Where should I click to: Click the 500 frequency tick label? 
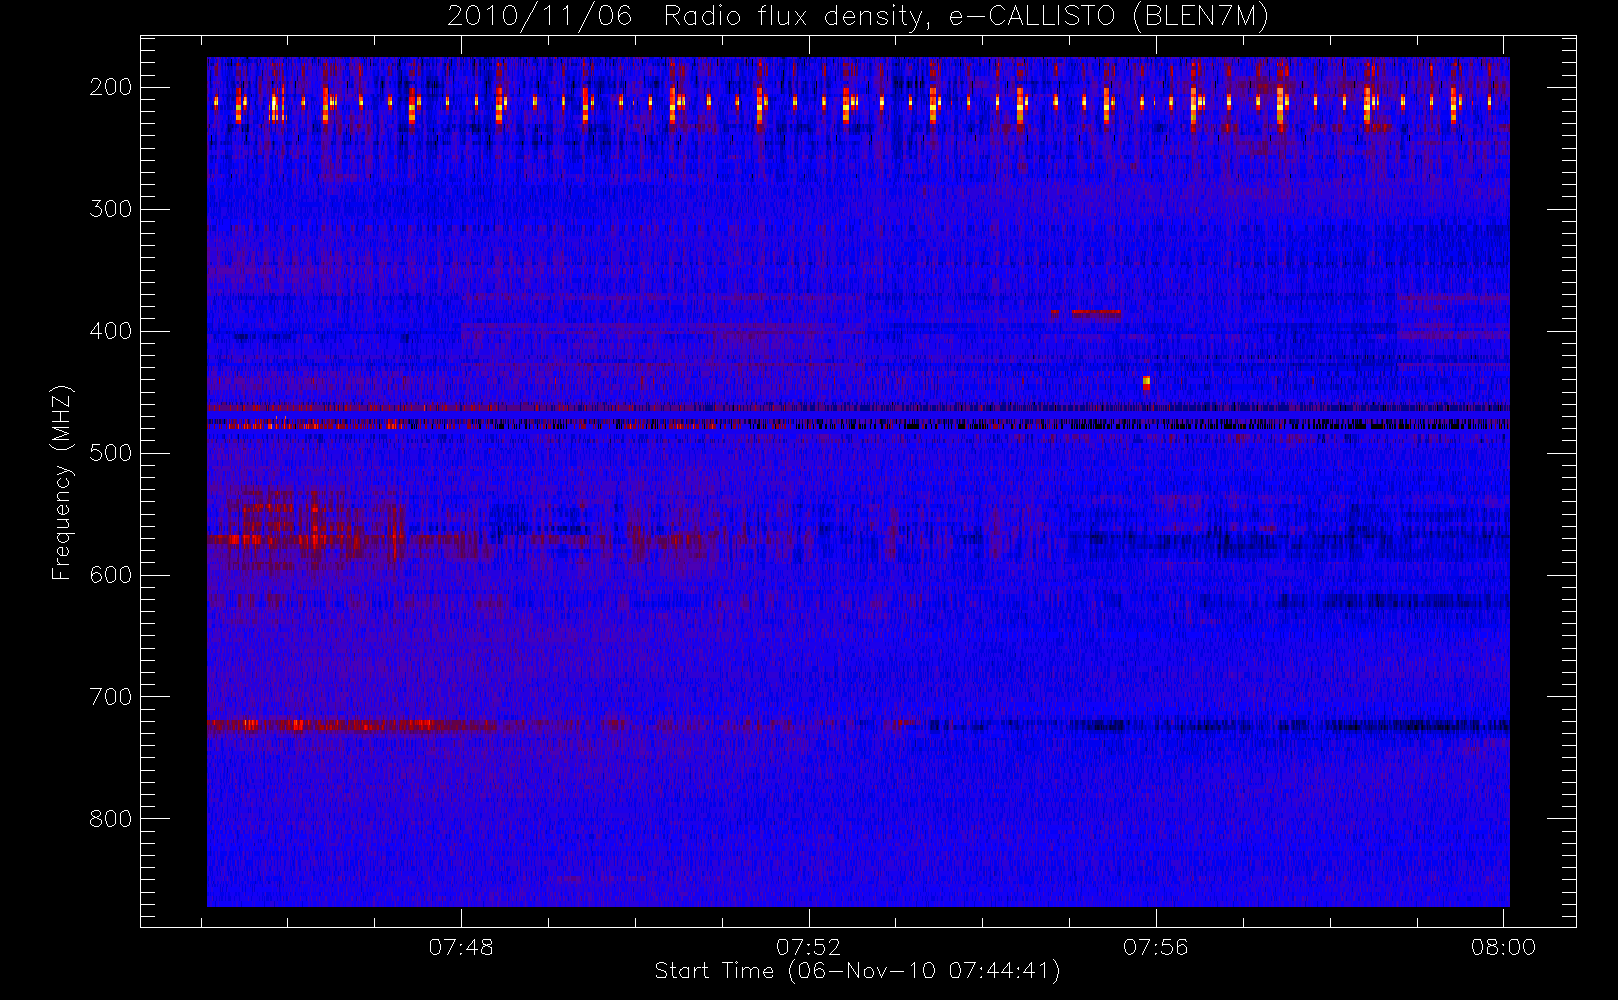pos(111,453)
